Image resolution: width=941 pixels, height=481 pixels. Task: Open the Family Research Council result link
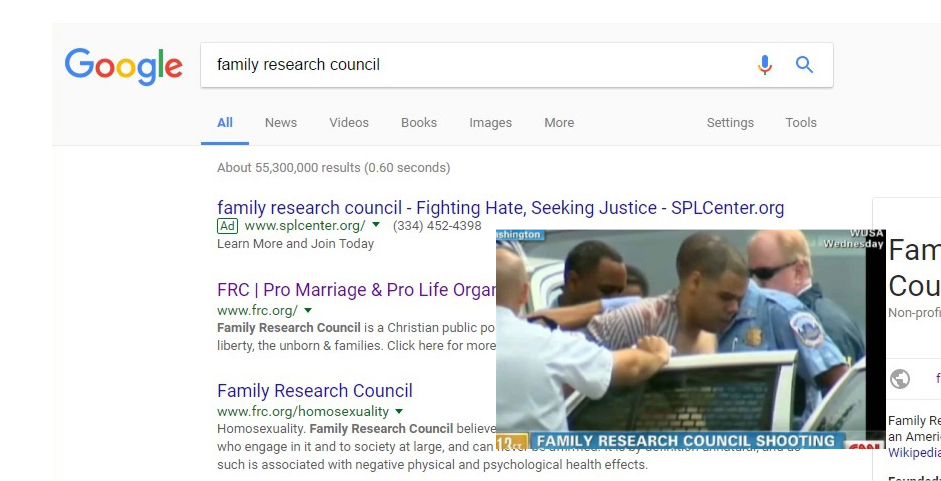pyautogui.click(x=314, y=391)
